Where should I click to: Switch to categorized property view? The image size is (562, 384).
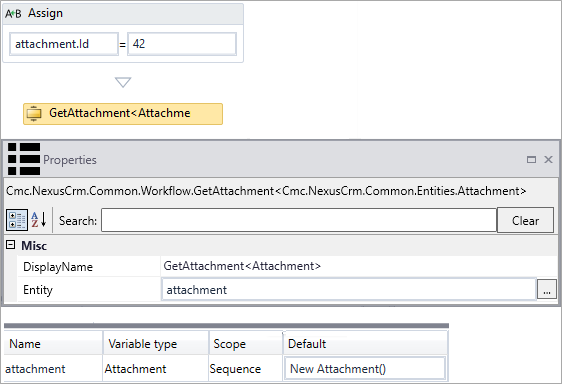(x=17, y=220)
